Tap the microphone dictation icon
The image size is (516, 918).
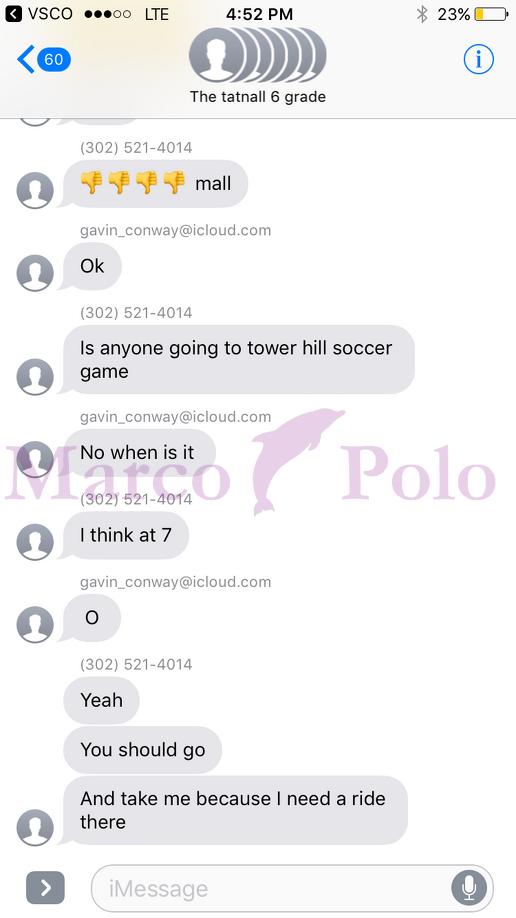pos(469,888)
